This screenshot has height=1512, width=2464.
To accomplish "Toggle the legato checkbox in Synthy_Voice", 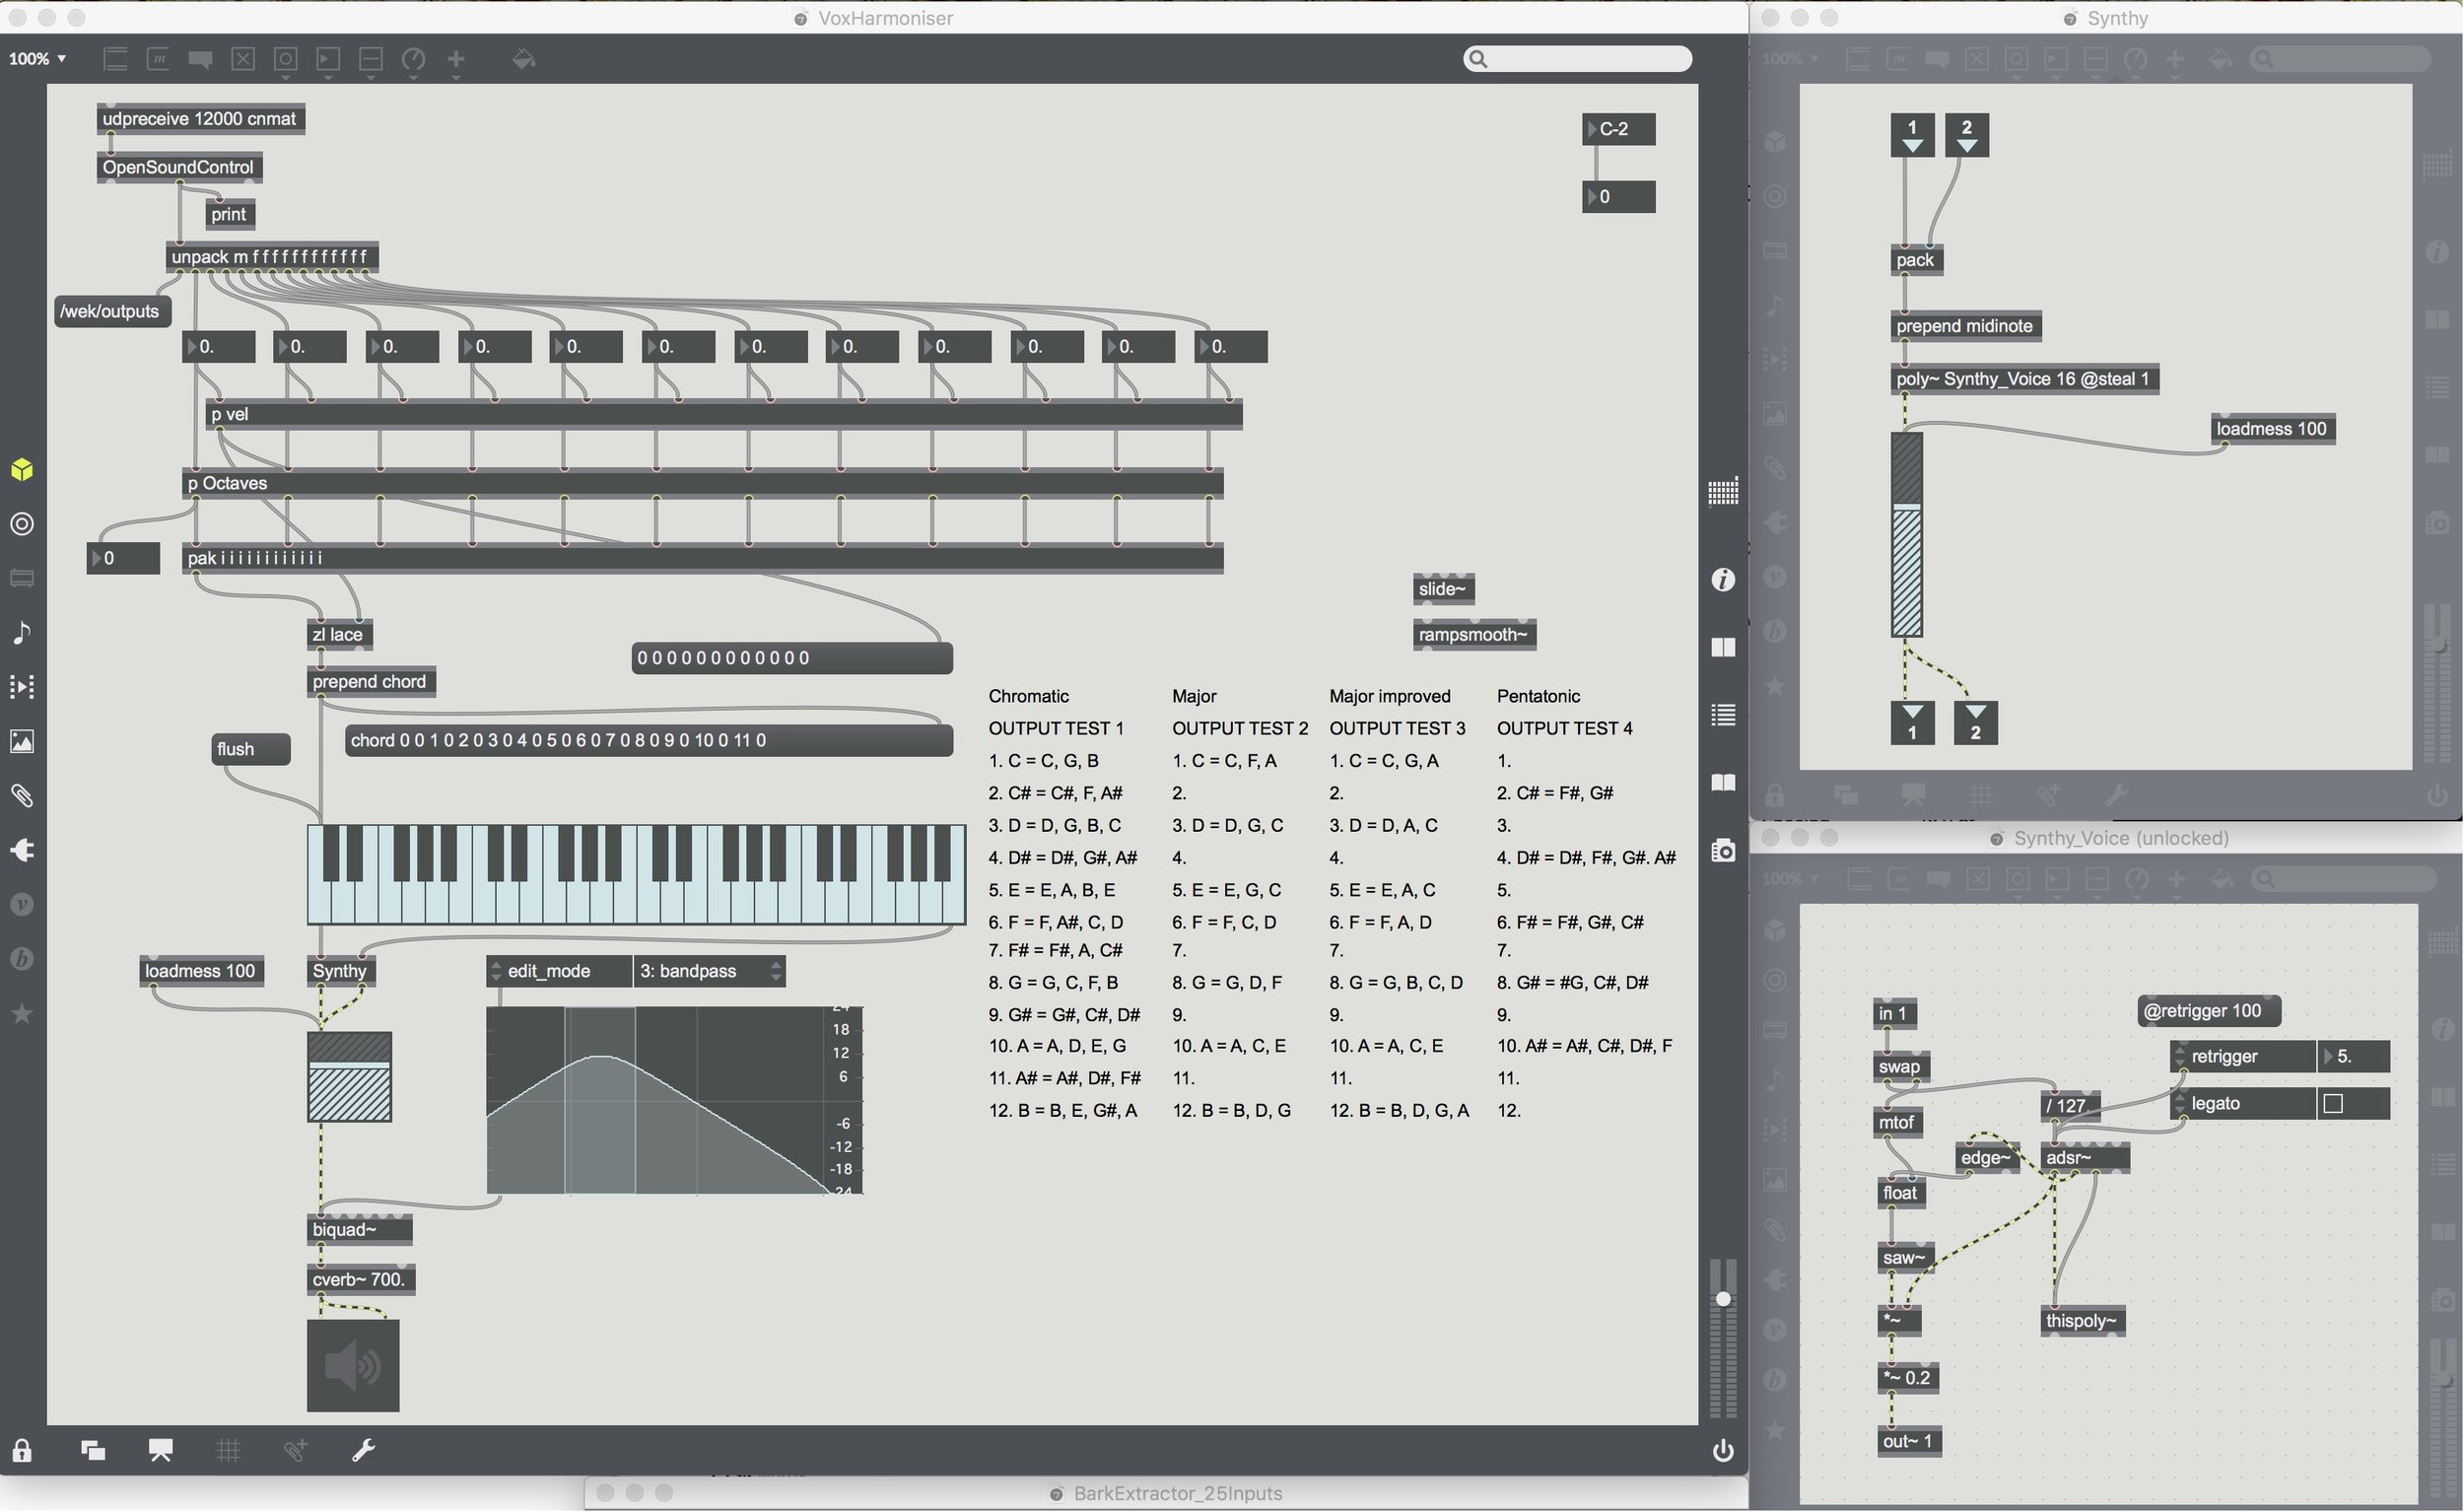I will 2333,1104.
